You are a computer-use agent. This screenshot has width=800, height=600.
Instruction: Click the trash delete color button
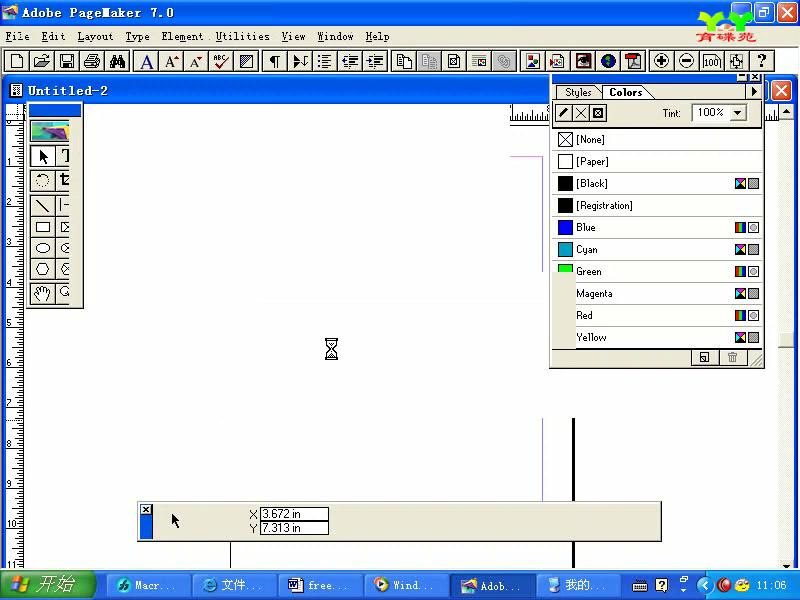pos(733,358)
